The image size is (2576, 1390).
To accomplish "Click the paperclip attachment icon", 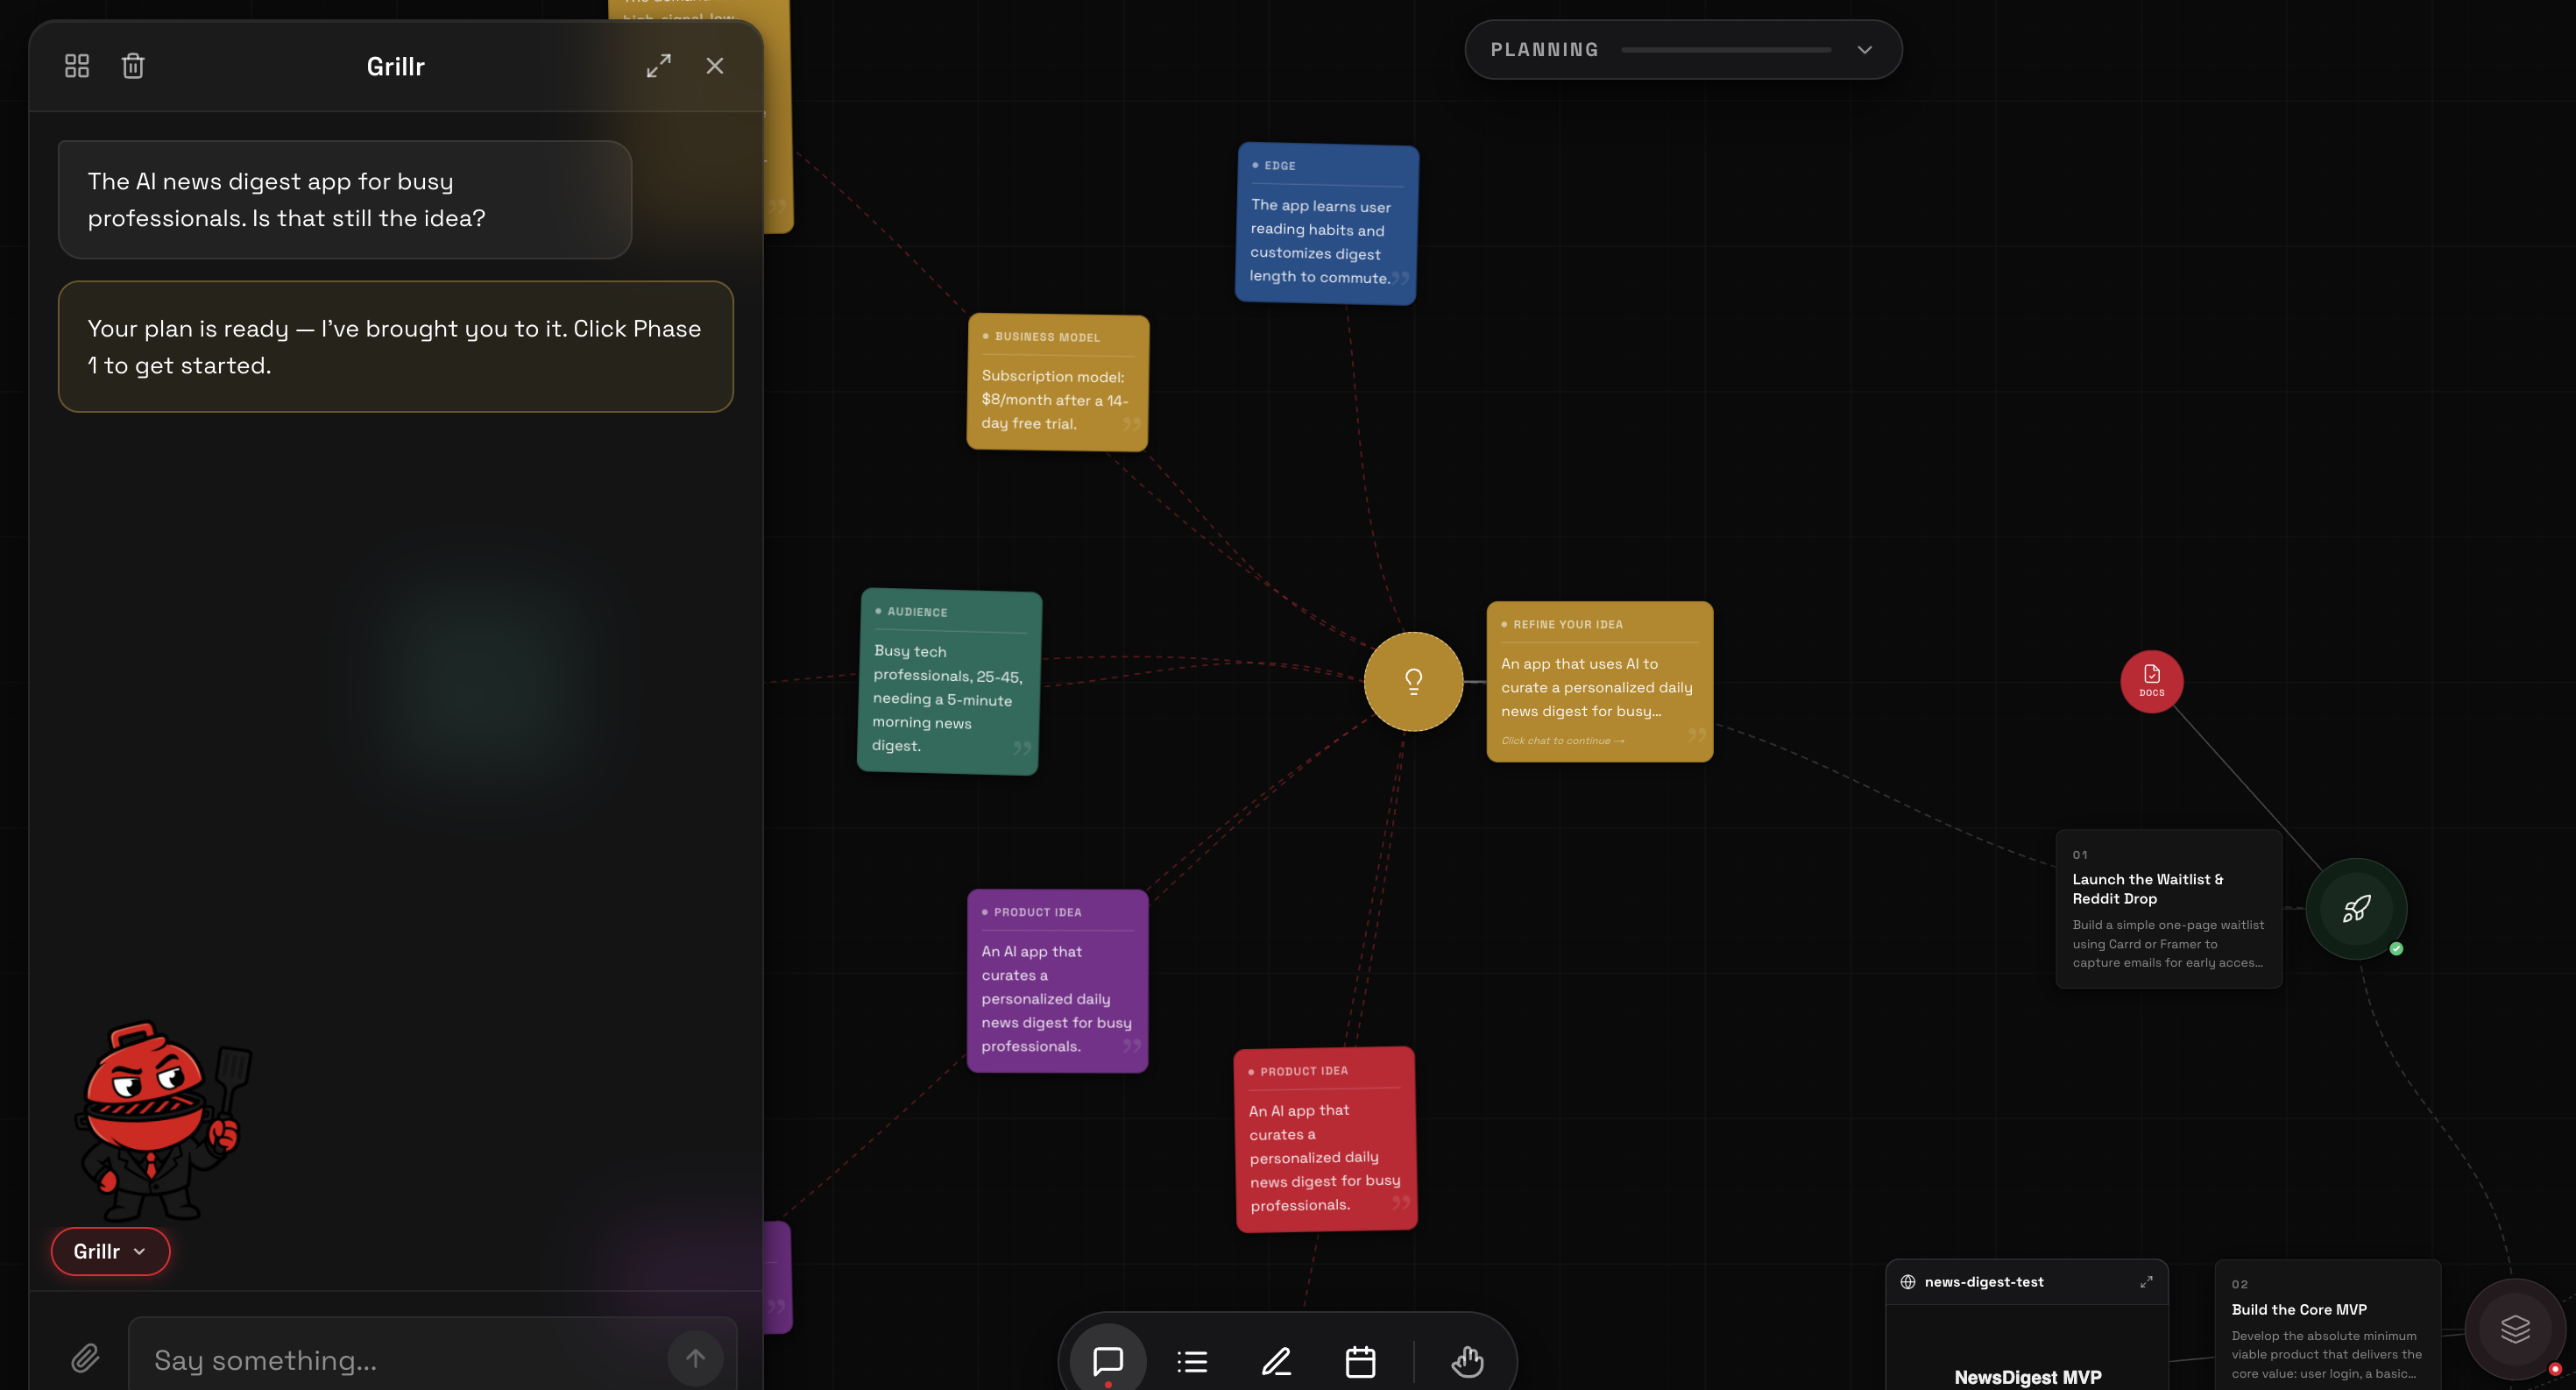I will pos(85,1357).
